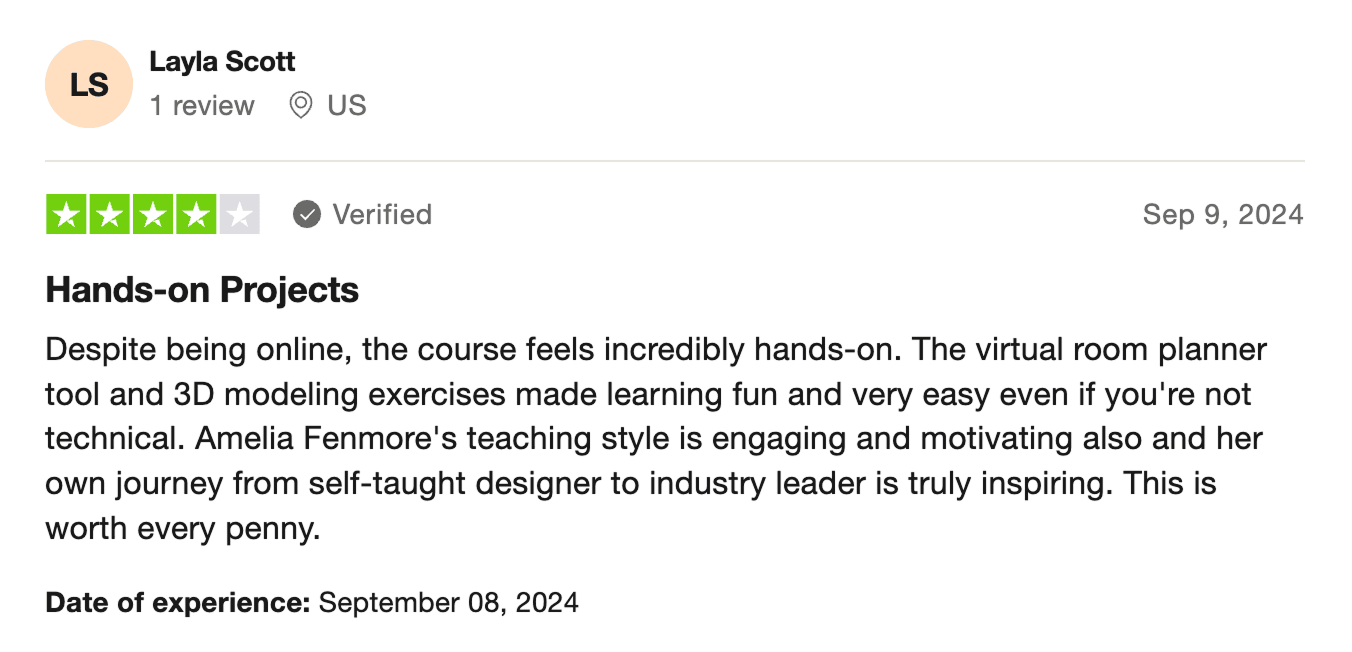Click the location pin icon

[300, 106]
